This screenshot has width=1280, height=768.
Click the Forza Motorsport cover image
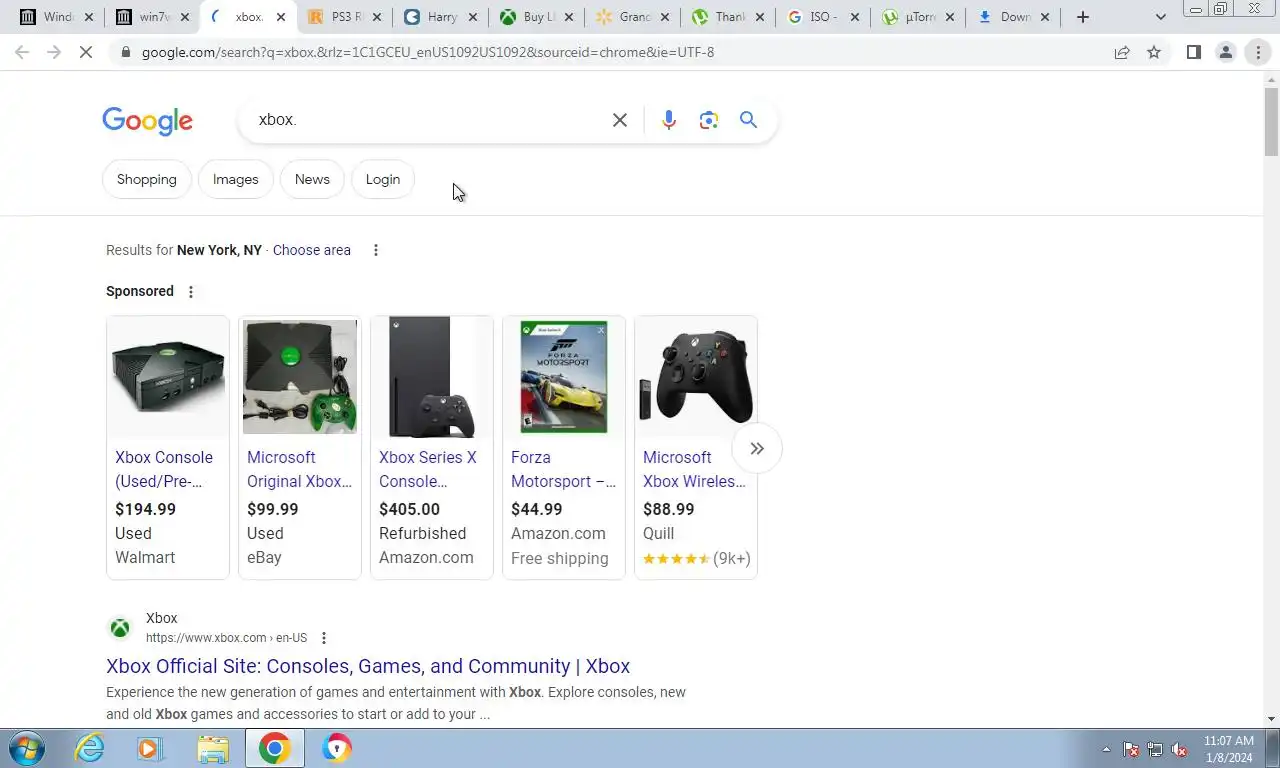pyautogui.click(x=564, y=377)
